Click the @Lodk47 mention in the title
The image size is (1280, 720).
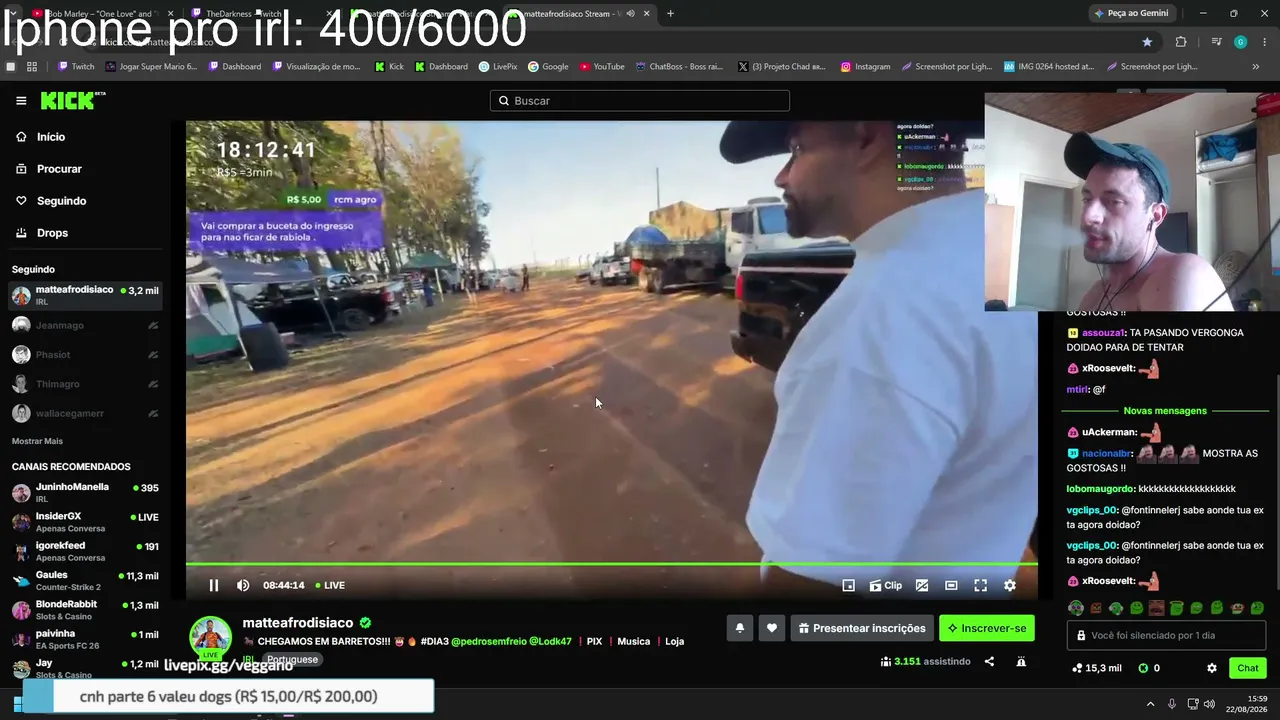tap(550, 642)
